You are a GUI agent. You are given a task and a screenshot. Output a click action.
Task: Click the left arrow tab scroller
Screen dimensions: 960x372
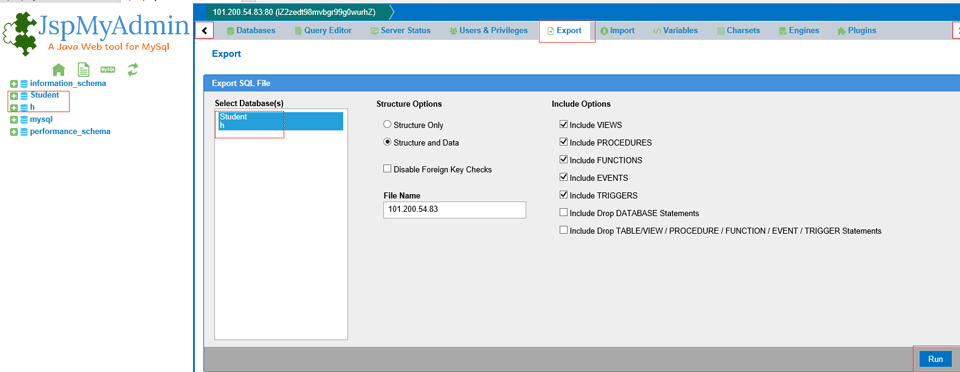(x=205, y=30)
